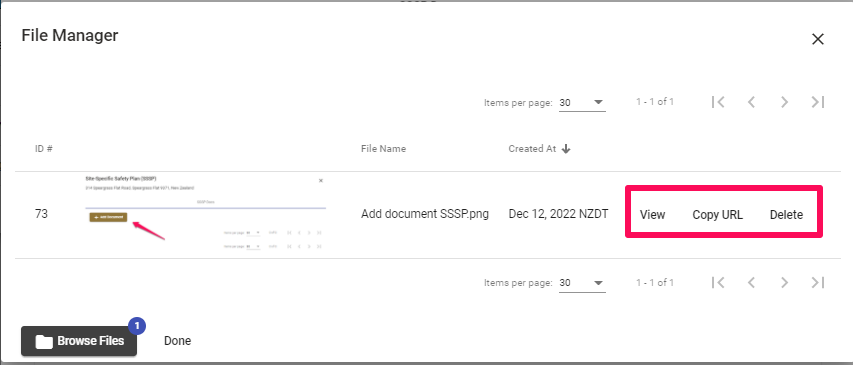Toggle Created At sort arrow
853x365 pixels.
pyautogui.click(x=566, y=149)
